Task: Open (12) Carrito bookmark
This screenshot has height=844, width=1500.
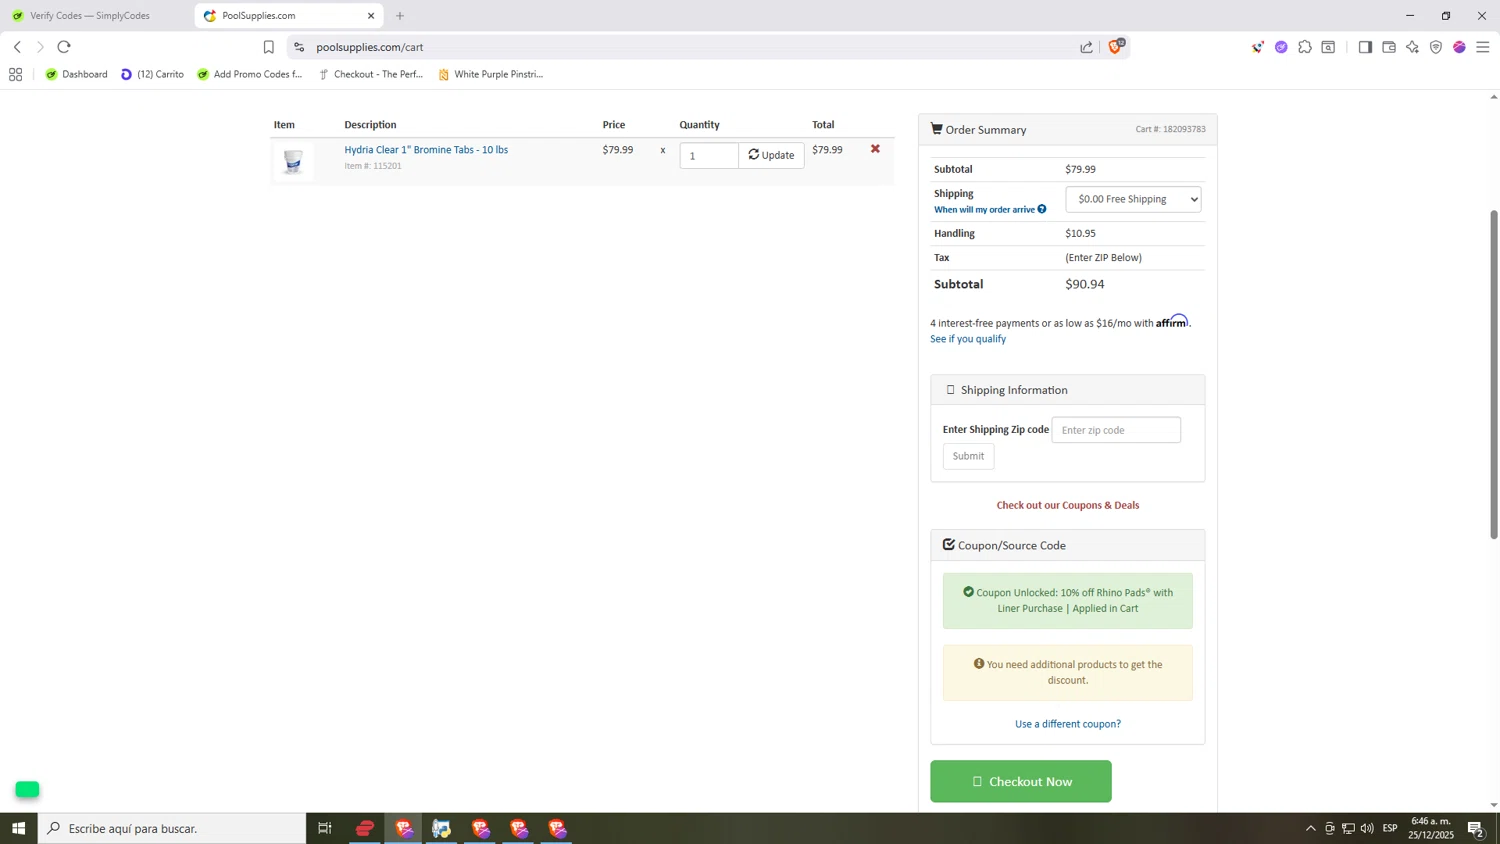Action: tap(152, 74)
